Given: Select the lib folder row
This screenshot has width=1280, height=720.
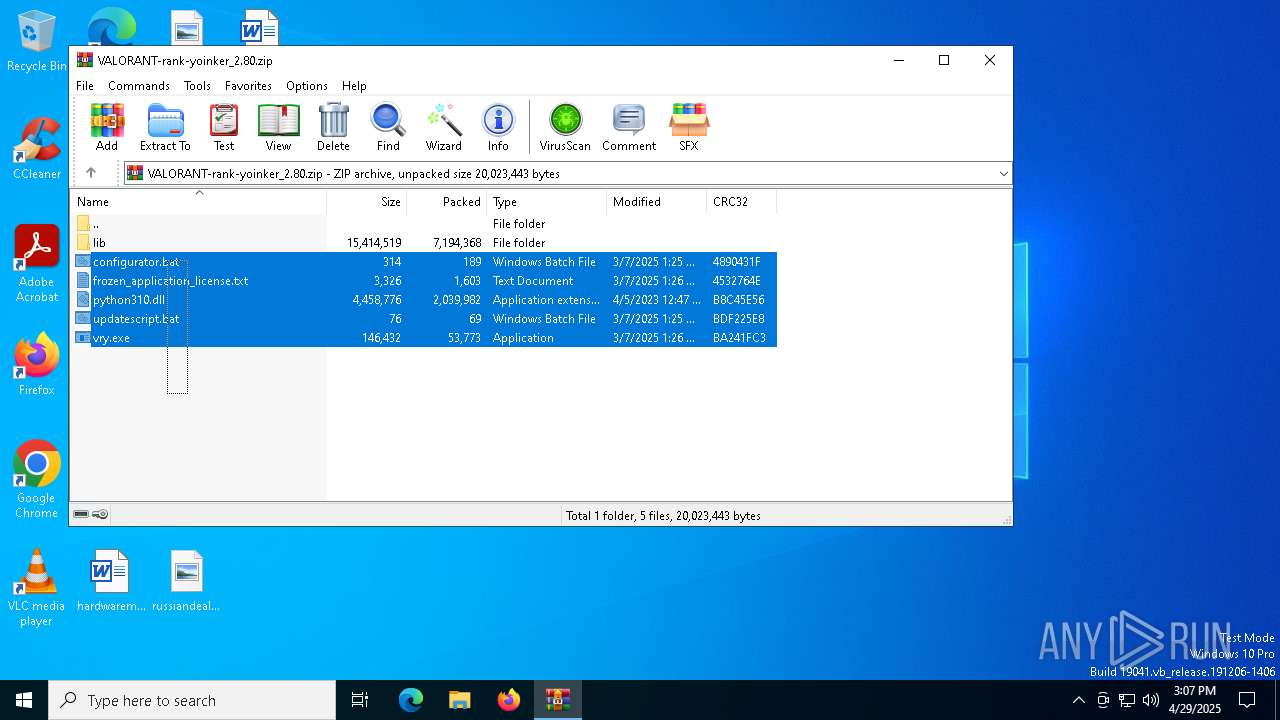Looking at the screenshot, I should [425, 243].
